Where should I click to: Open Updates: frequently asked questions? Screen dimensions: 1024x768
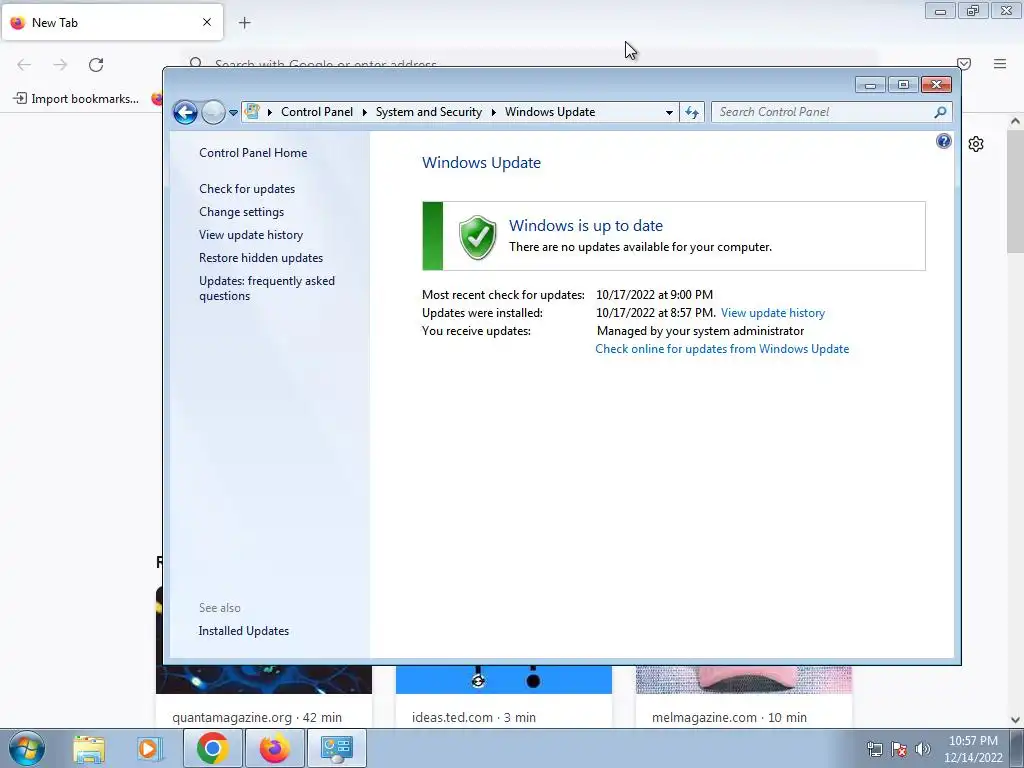coord(266,288)
